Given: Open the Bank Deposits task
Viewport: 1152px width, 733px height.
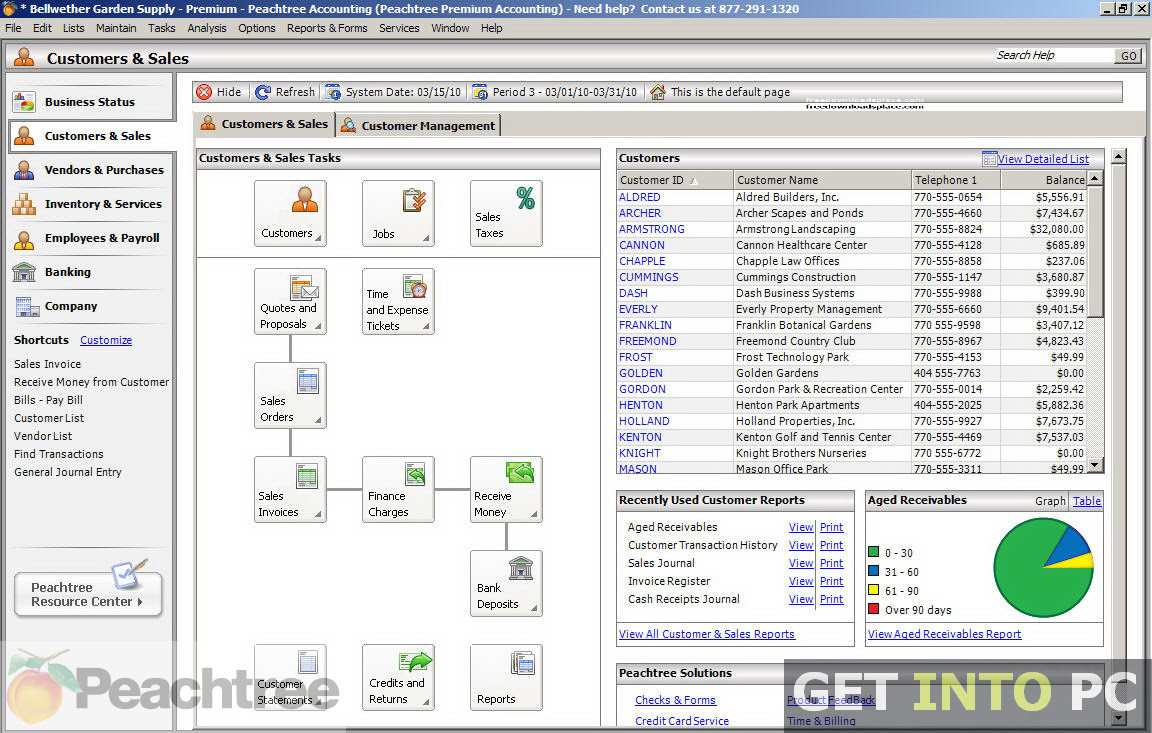Looking at the screenshot, I should (x=506, y=583).
